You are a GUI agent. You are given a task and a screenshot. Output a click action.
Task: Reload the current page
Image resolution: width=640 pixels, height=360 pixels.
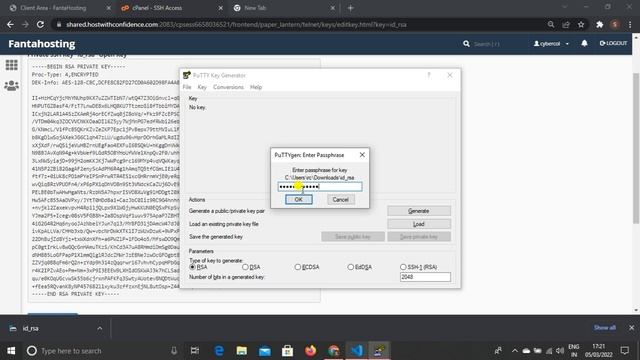(40, 24)
